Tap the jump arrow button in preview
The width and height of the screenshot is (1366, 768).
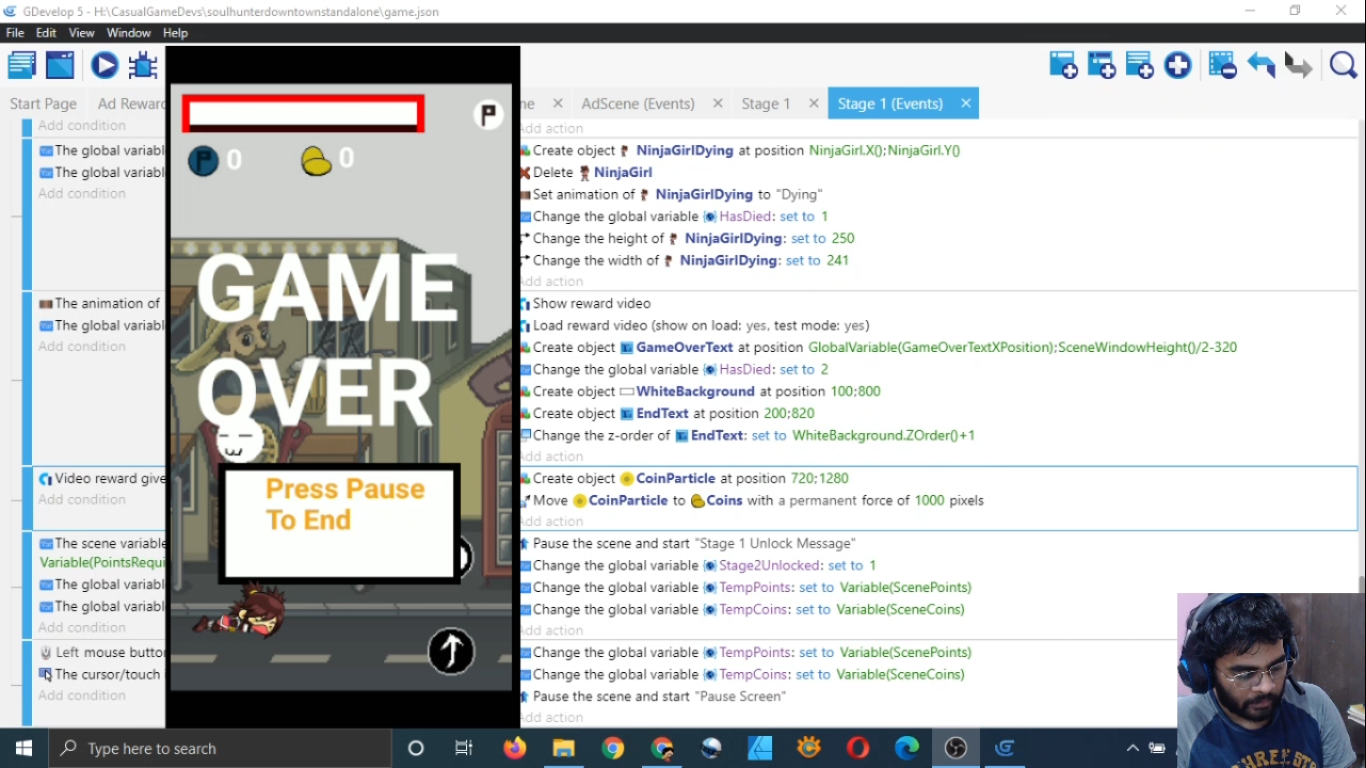[x=451, y=652]
